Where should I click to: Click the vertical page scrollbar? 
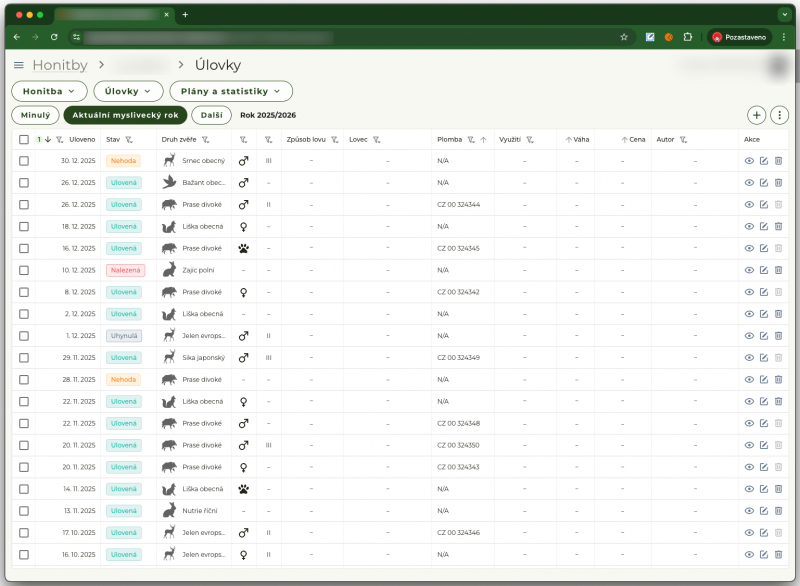[x=797, y=66]
